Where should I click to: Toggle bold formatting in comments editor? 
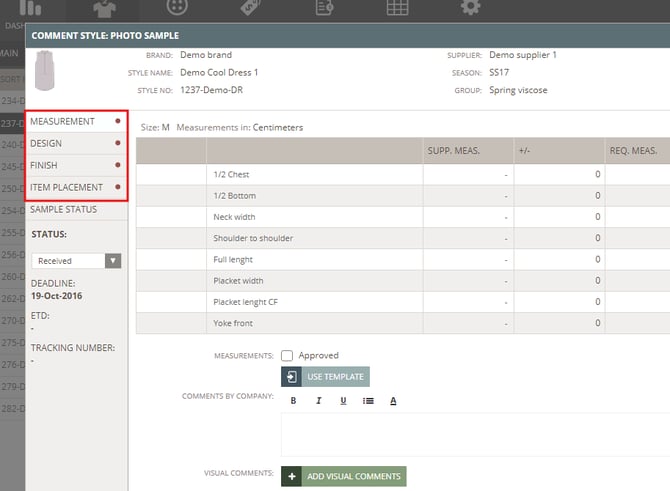(x=294, y=401)
